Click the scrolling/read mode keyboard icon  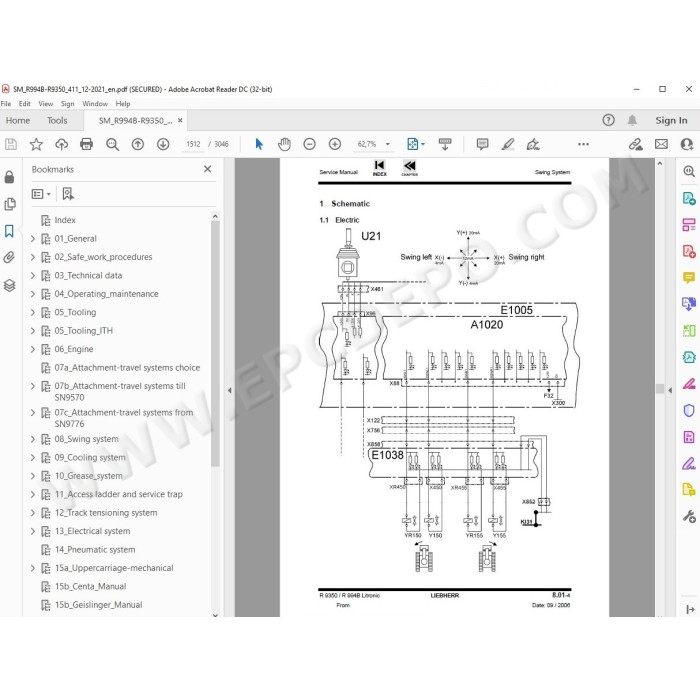coord(445,144)
